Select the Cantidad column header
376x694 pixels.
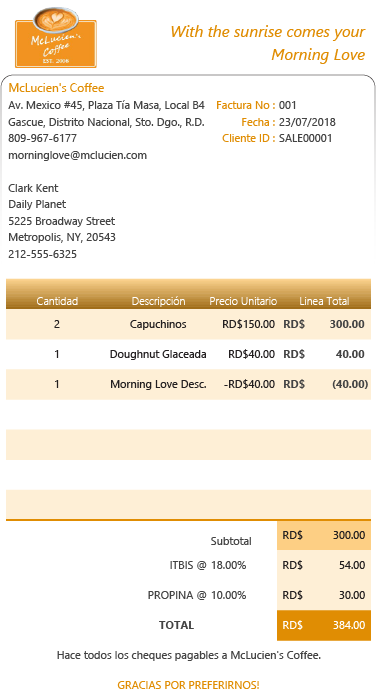click(57, 301)
